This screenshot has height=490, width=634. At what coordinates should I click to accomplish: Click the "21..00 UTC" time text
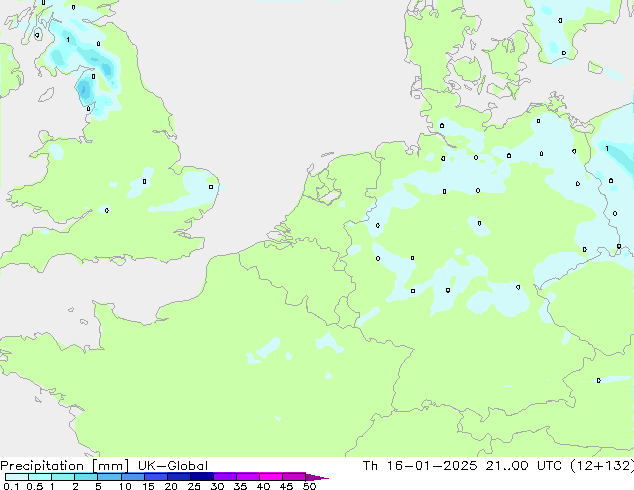524,466
